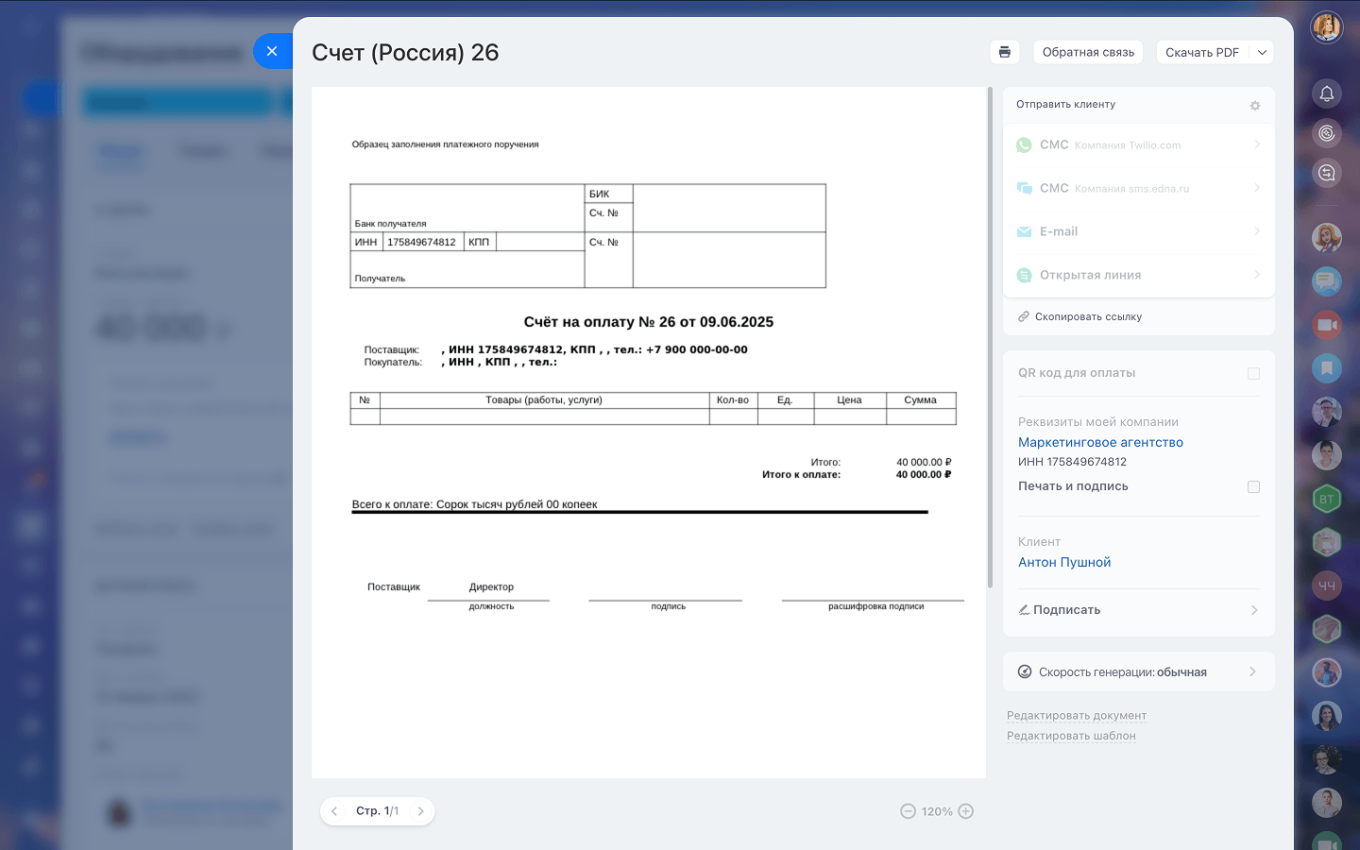Click the printer icon to print invoice
The height and width of the screenshot is (850, 1360).
click(x=1004, y=52)
